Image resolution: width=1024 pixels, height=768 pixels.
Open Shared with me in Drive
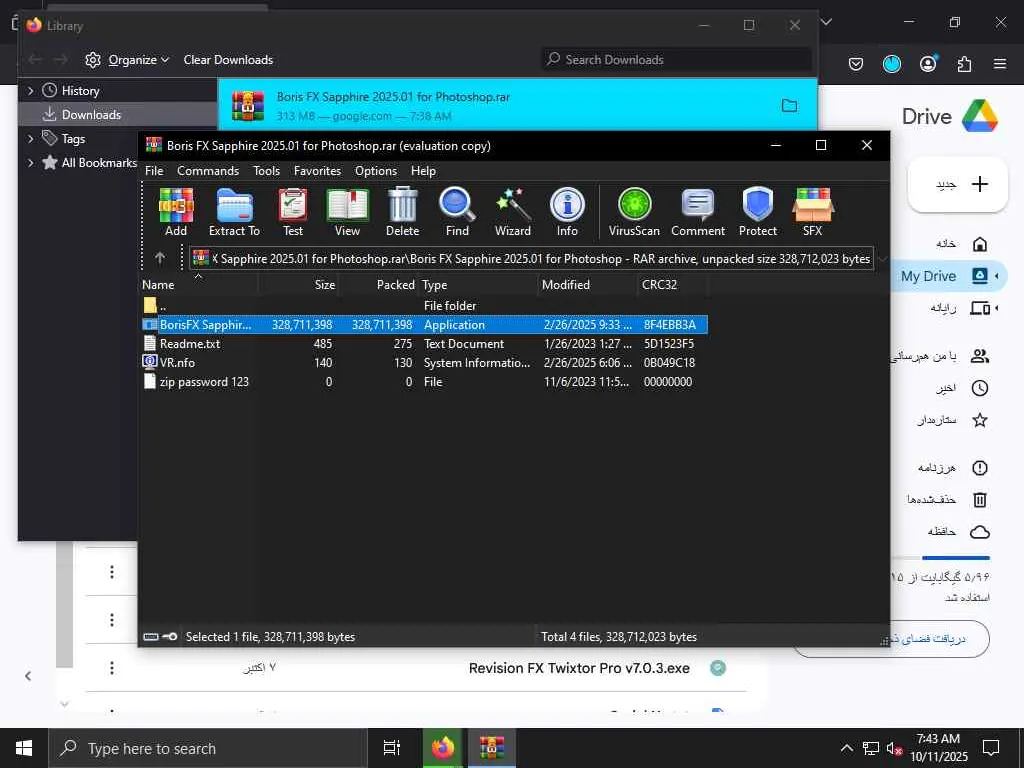980,356
